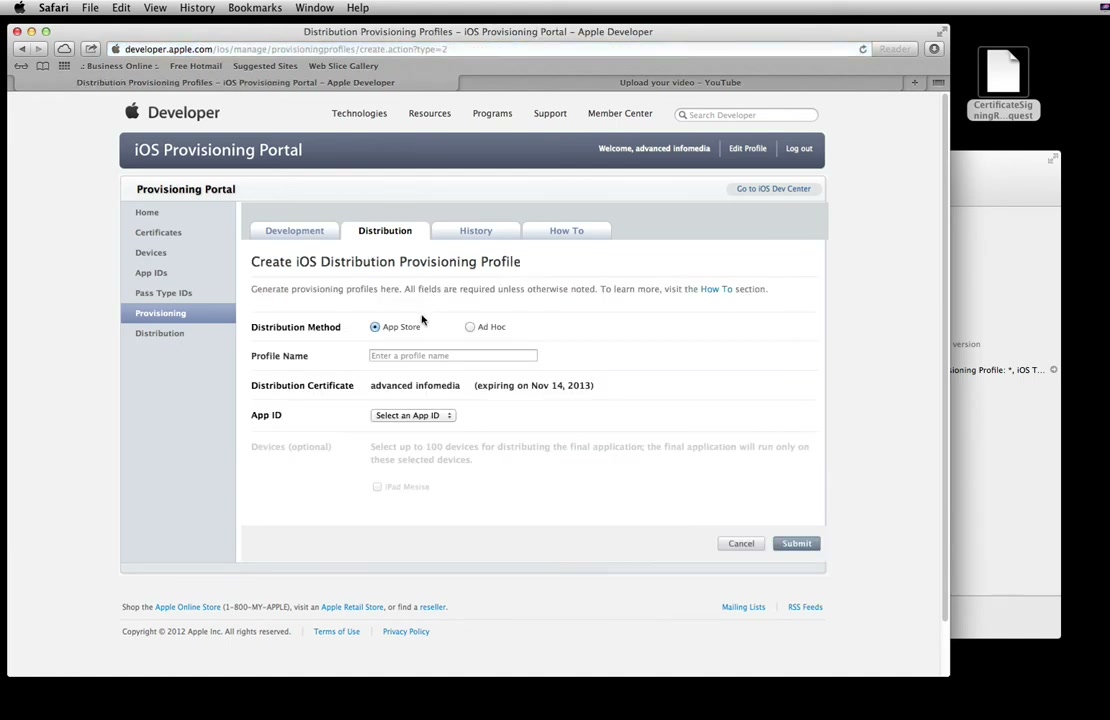1110x720 pixels.
Task: Open Member Center in Developer nav
Action: click(620, 113)
